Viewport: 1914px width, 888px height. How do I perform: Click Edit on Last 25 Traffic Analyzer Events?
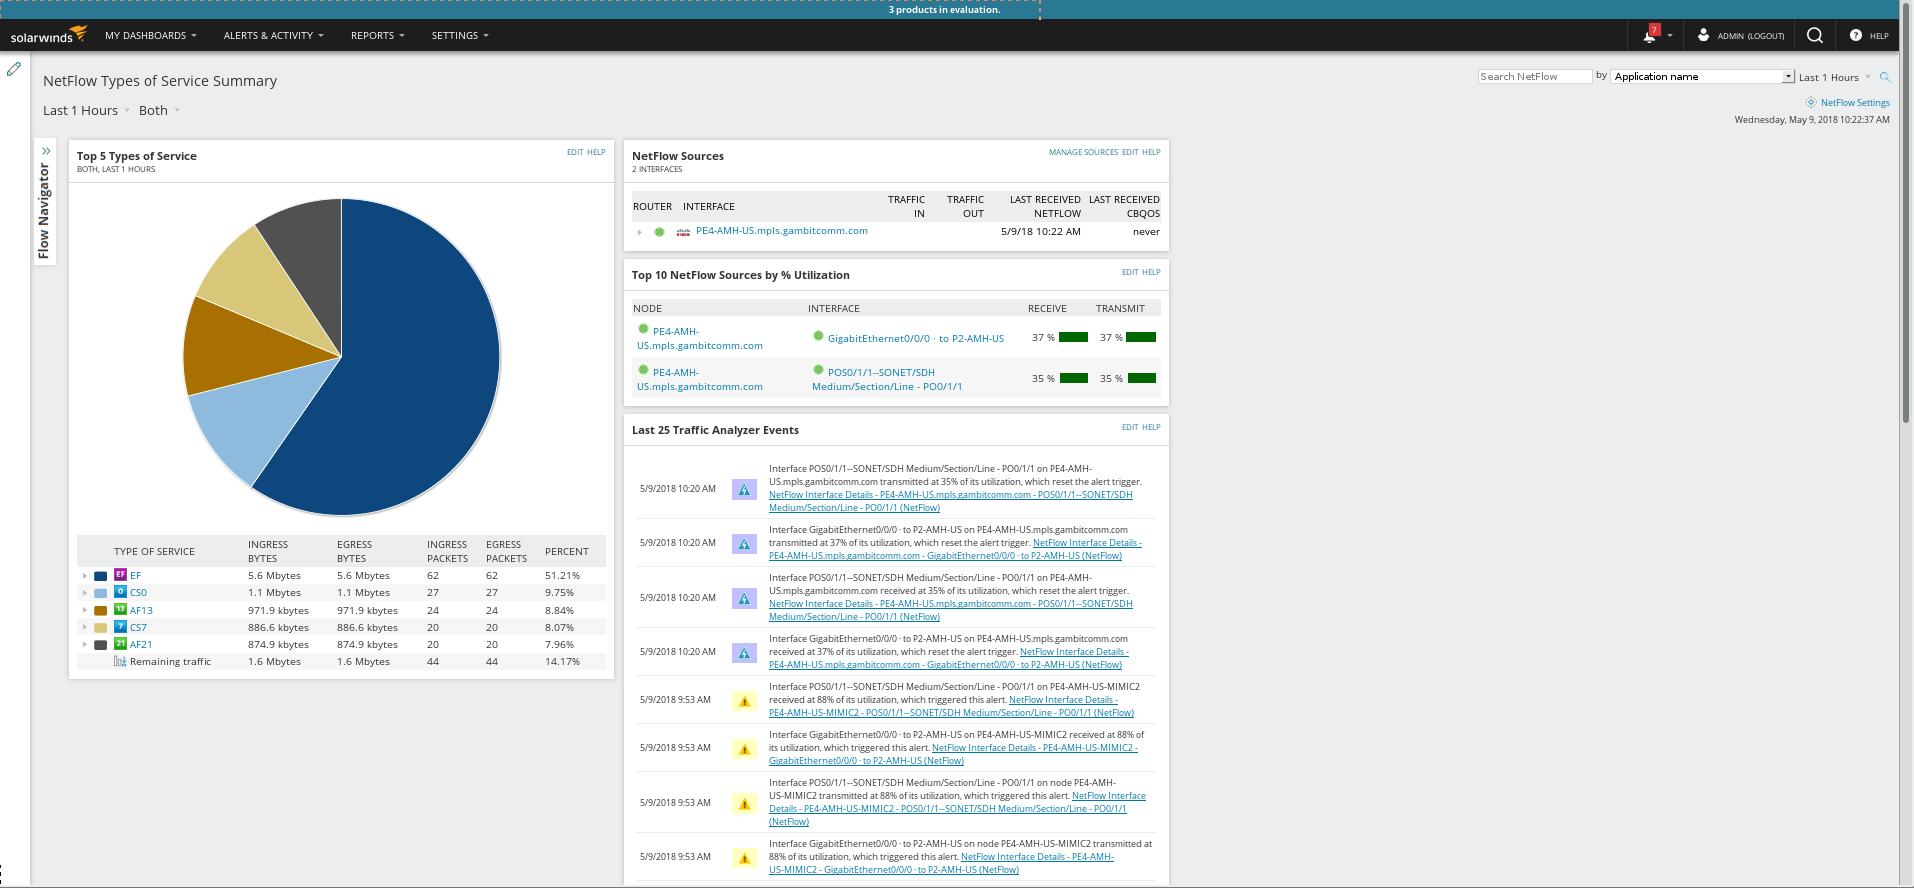click(x=1130, y=428)
